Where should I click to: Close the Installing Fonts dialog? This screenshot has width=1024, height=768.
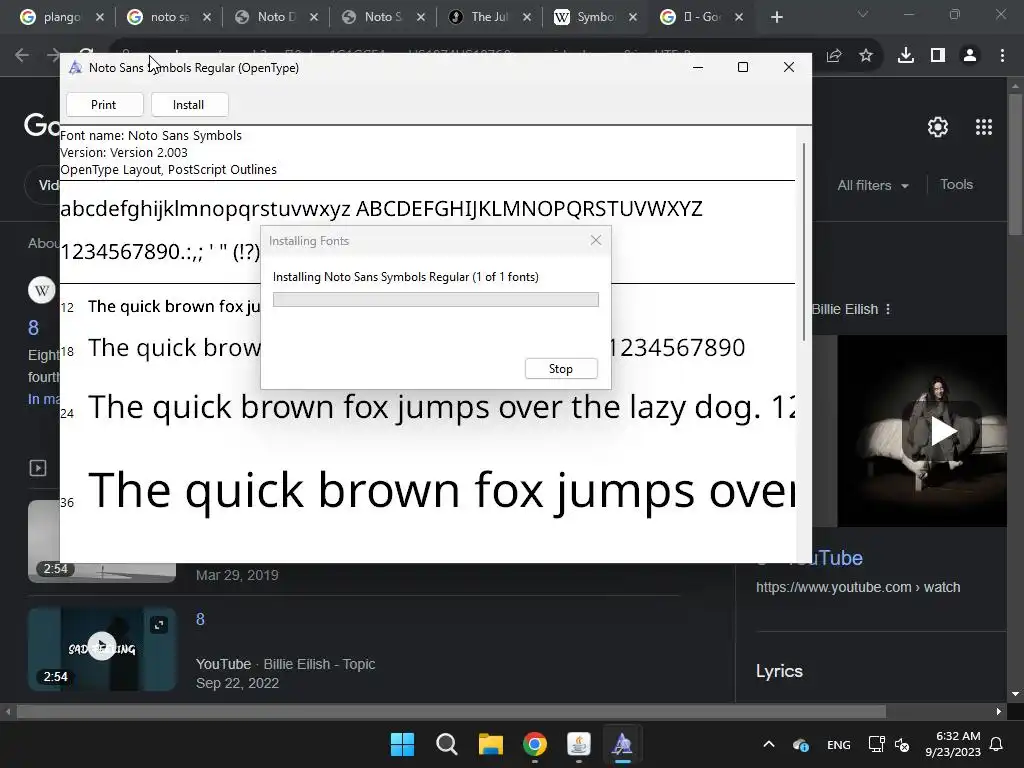[596, 240]
